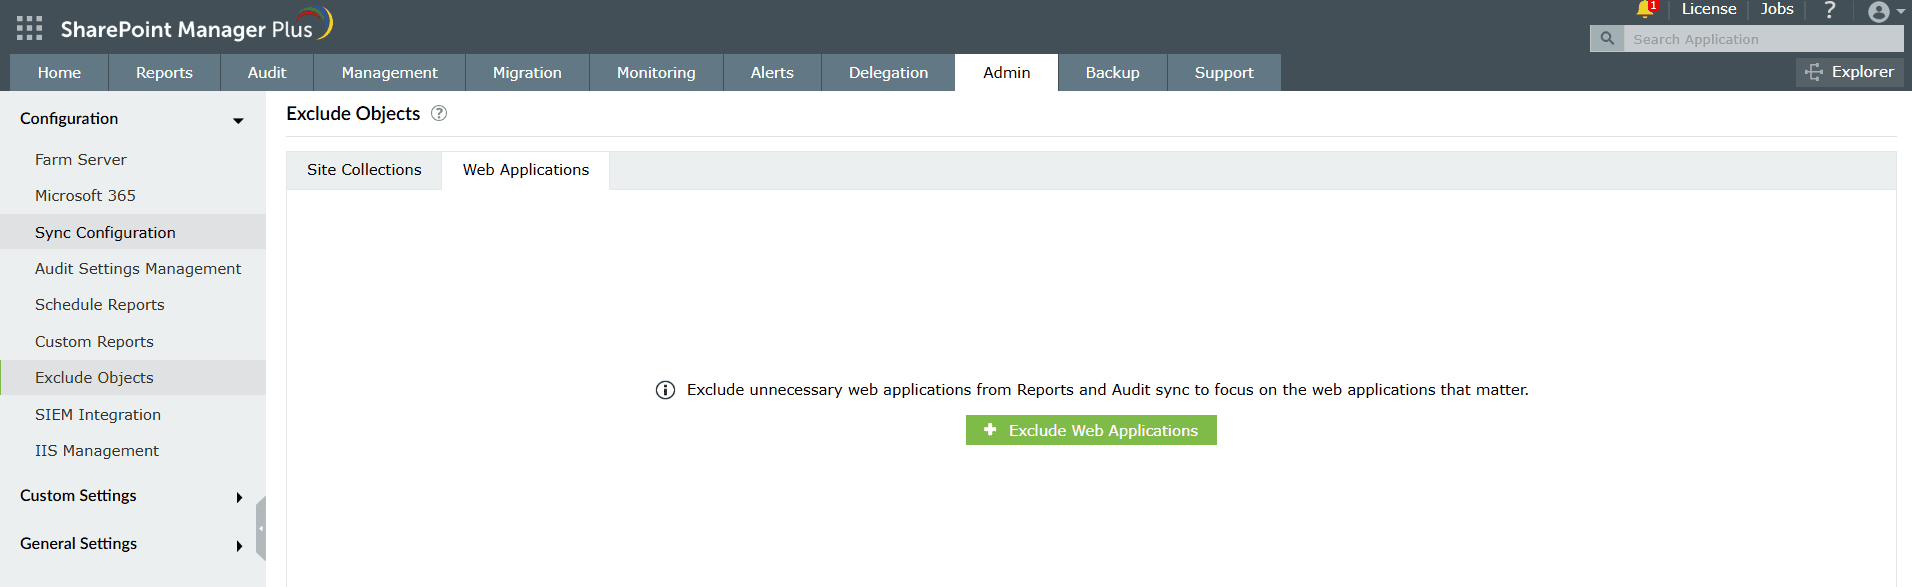This screenshot has height=587, width=1912.
Task: Open the Alerts tab
Action: pyautogui.click(x=772, y=73)
